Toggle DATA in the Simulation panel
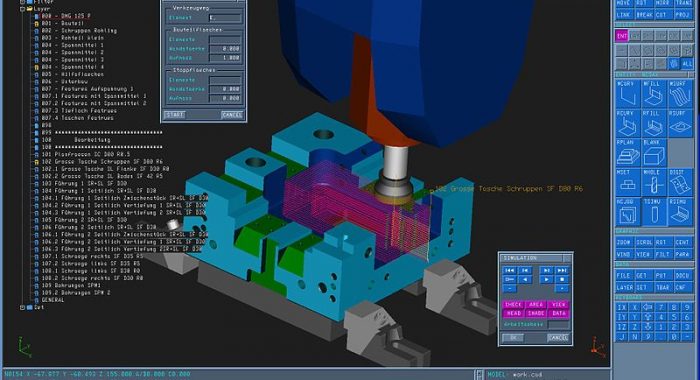Viewport: 700px width, 380px height. (558, 313)
